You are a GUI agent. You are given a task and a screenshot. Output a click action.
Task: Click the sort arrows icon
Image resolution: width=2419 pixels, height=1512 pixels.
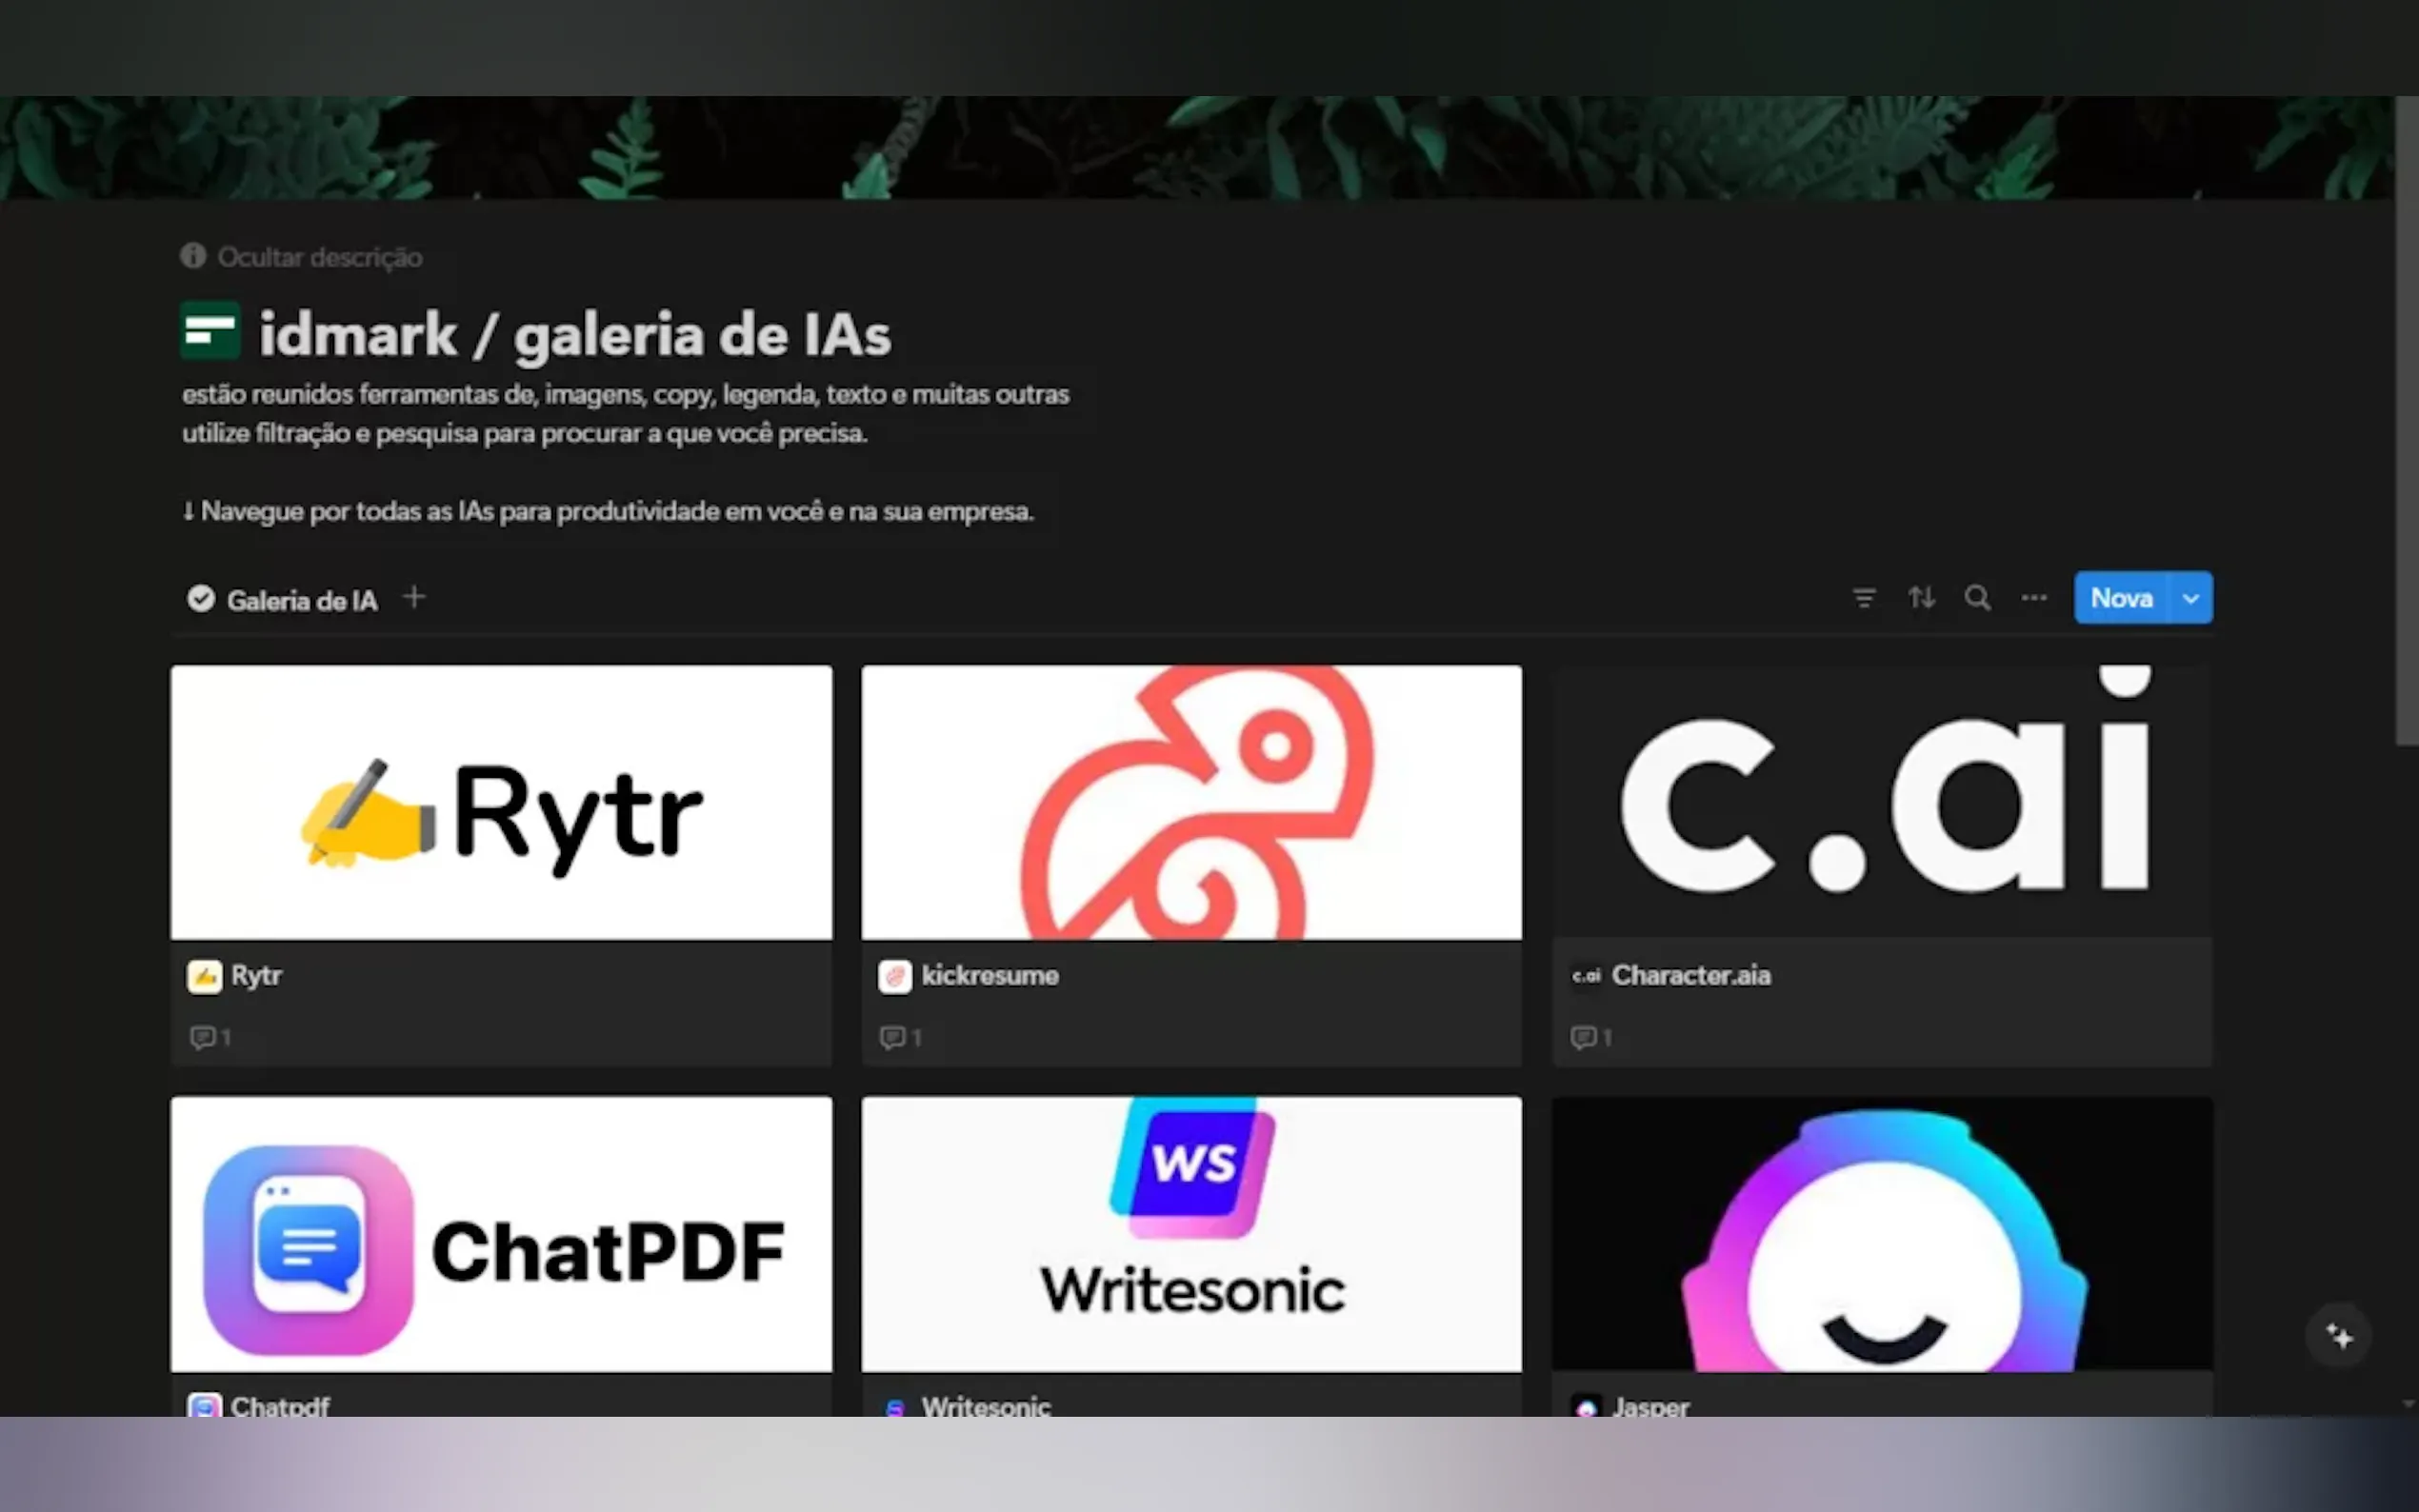click(1920, 598)
